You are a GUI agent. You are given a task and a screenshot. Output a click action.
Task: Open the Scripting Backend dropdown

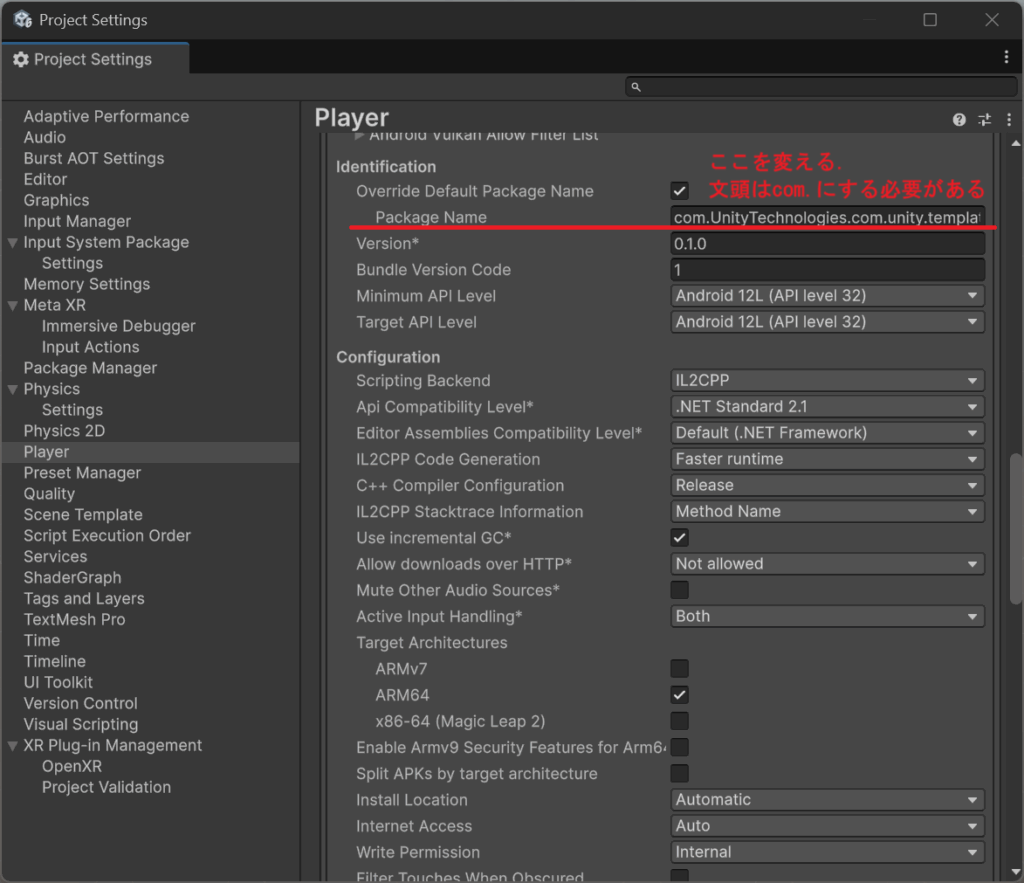click(827, 381)
